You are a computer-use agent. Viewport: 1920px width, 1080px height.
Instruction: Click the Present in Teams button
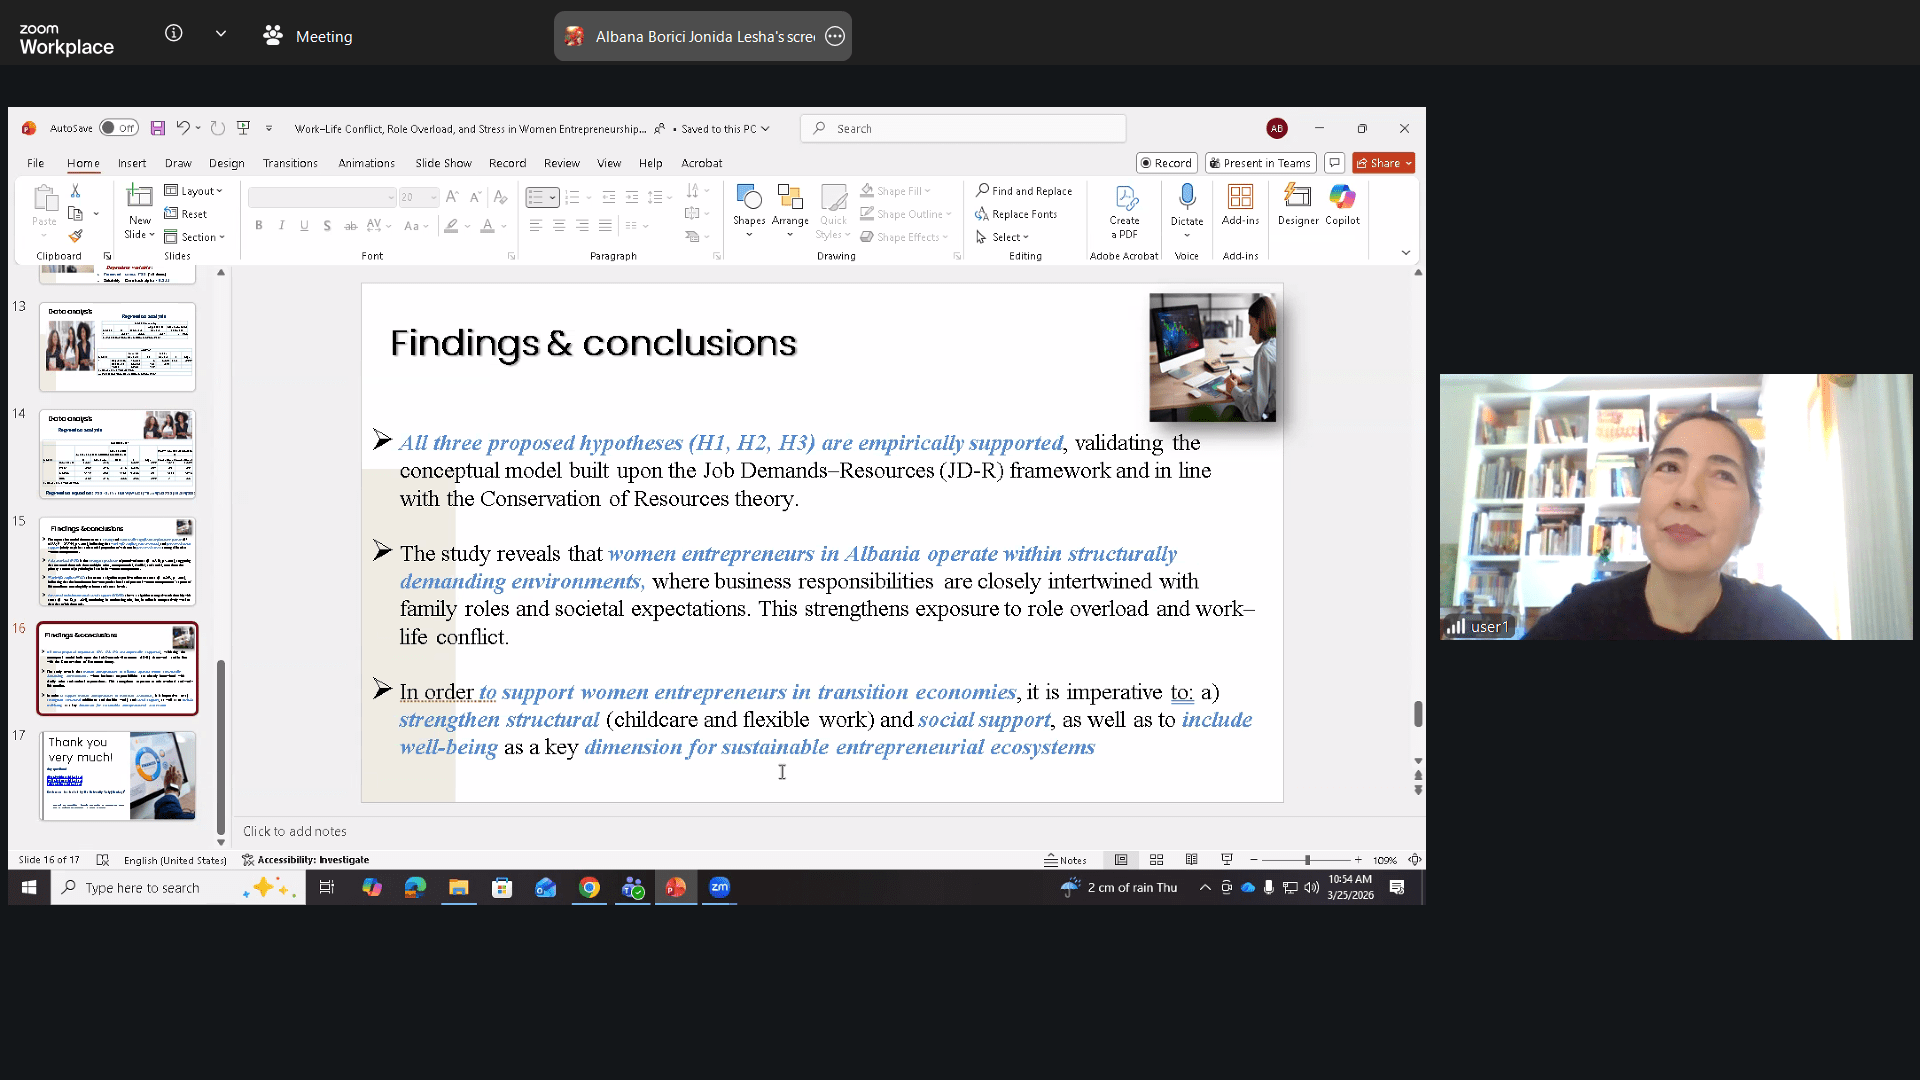tap(1260, 163)
